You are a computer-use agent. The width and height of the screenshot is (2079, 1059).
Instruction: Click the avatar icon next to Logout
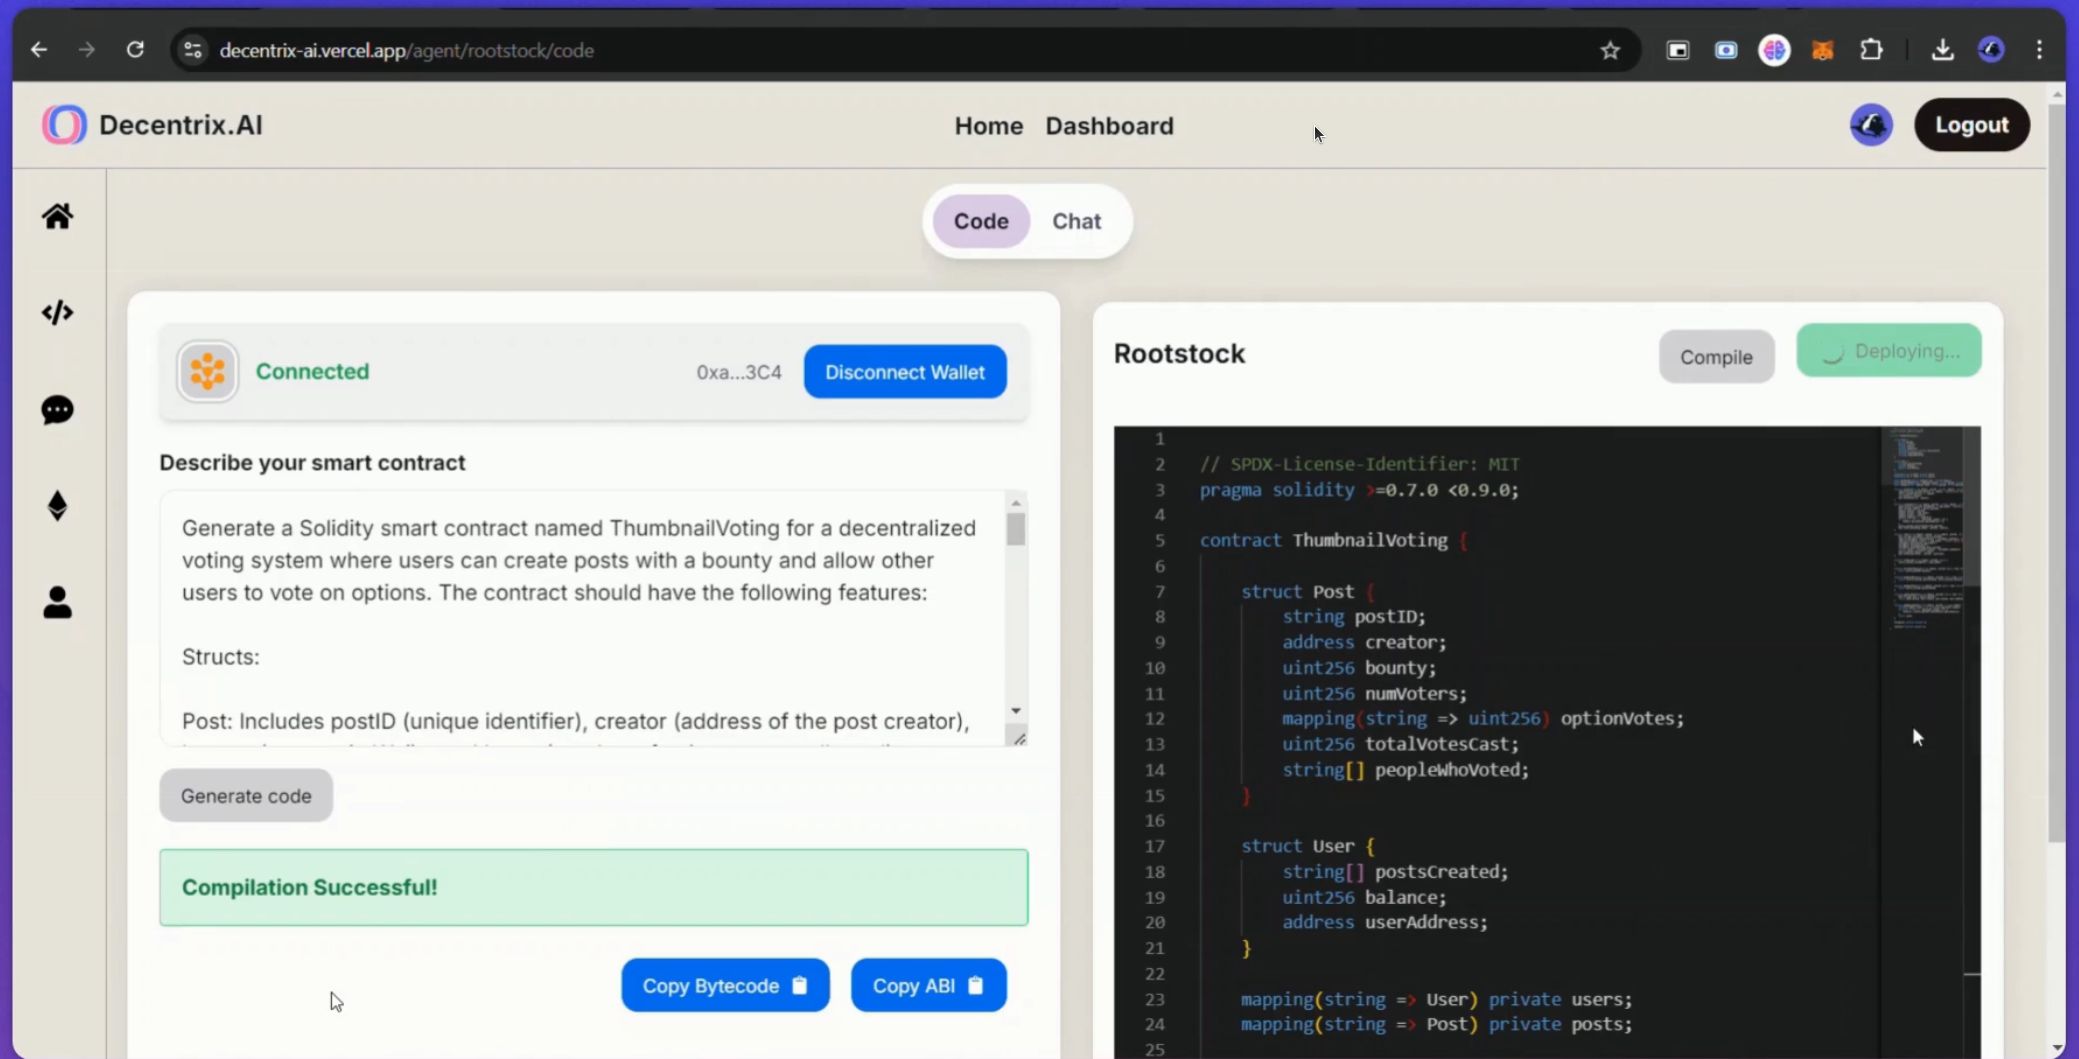coord(1871,125)
